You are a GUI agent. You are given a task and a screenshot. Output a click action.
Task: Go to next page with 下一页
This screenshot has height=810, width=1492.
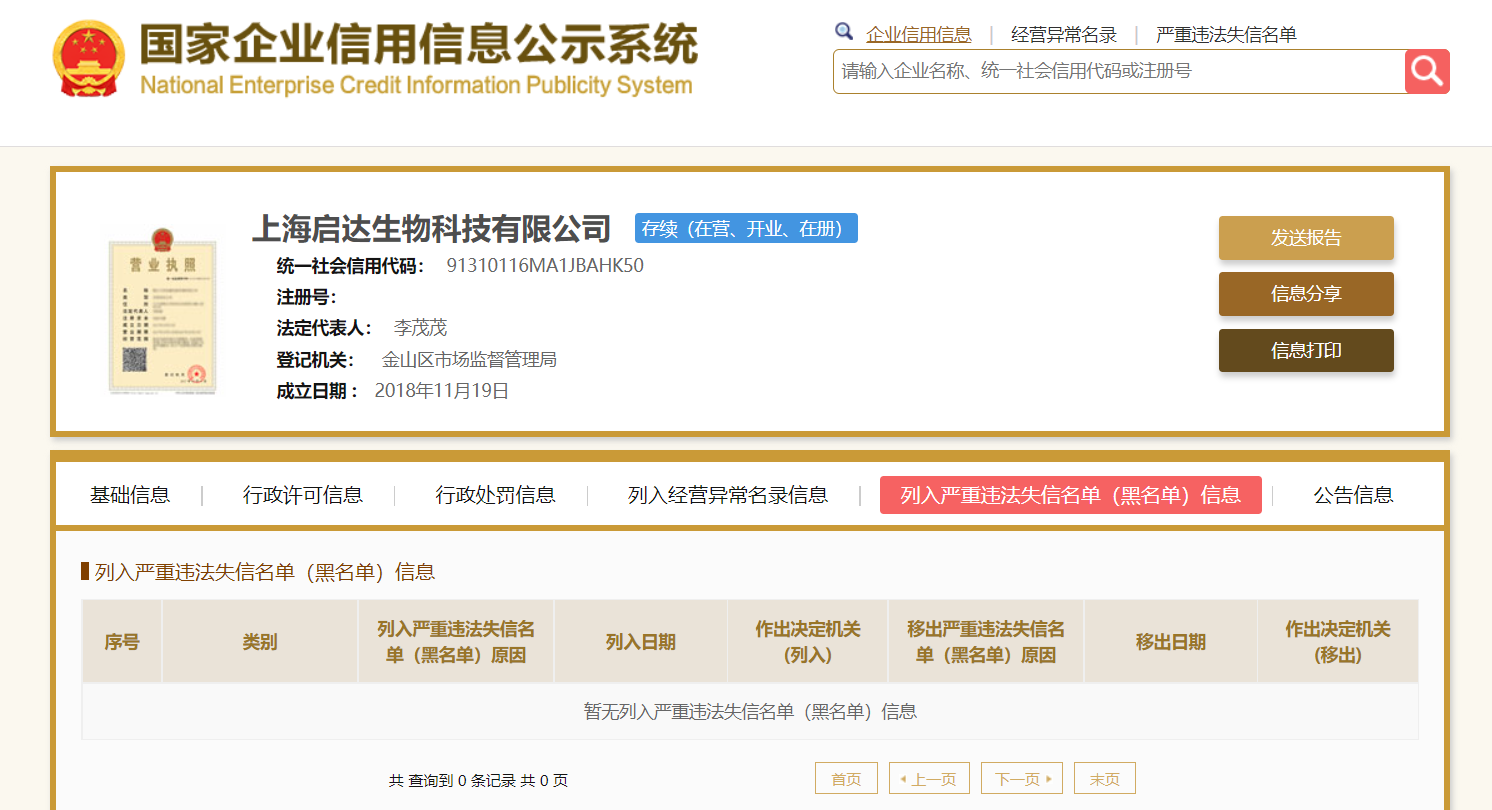(x=1022, y=779)
